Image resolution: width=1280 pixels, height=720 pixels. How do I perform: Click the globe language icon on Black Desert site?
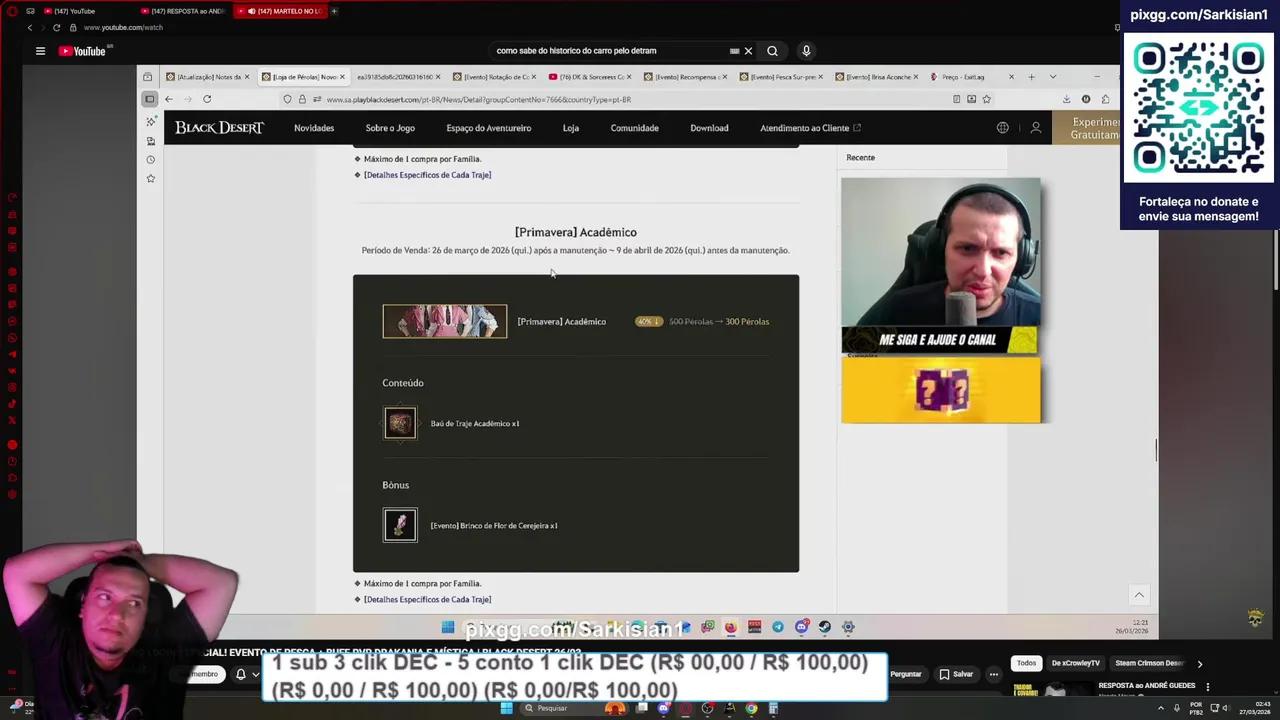[1002, 128]
